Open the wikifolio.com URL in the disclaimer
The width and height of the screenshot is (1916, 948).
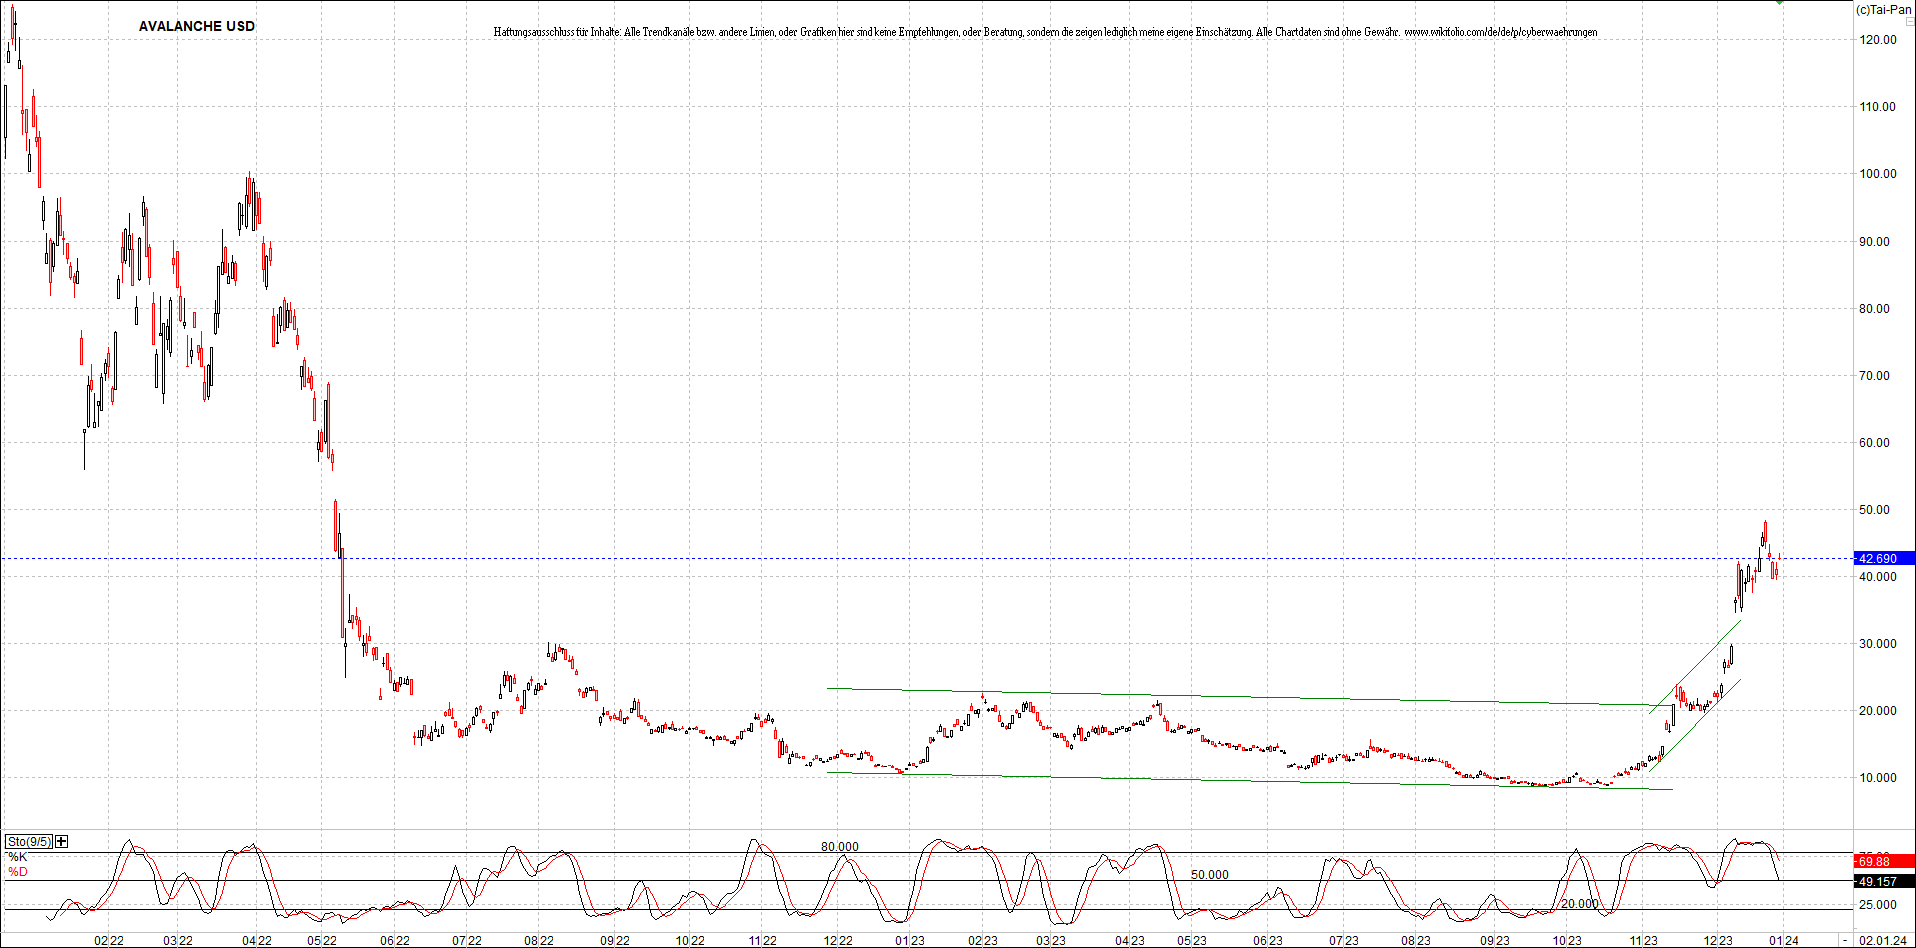tap(1500, 32)
